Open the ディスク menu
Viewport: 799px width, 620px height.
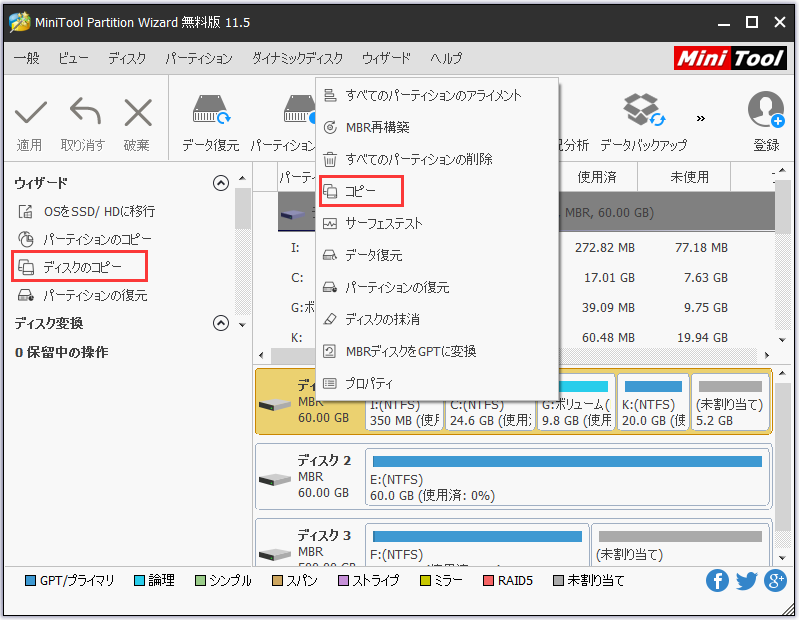point(127,58)
